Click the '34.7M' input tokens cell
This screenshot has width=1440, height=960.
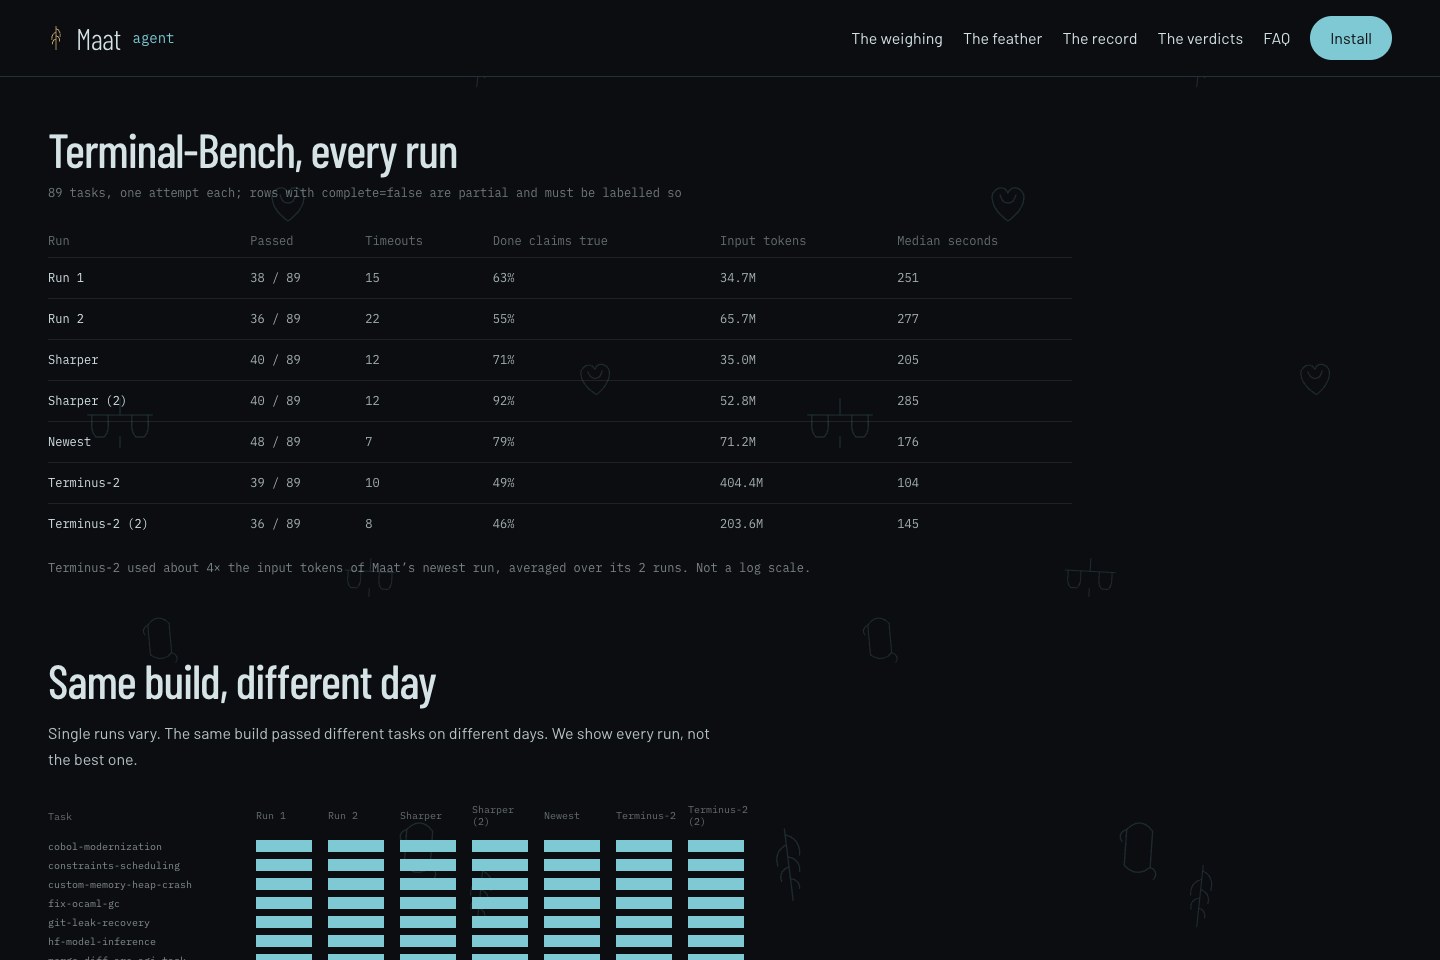(738, 278)
